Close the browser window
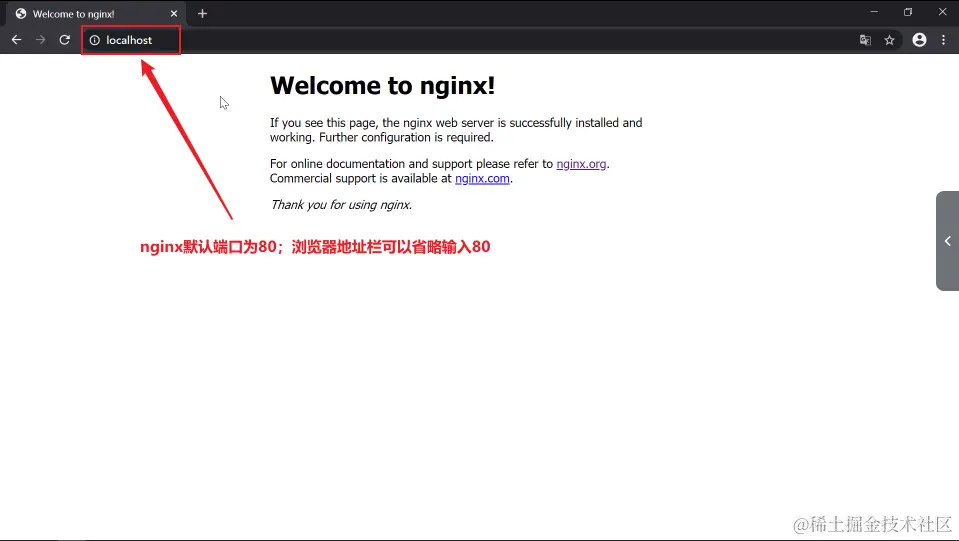The image size is (959, 541). tap(942, 12)
